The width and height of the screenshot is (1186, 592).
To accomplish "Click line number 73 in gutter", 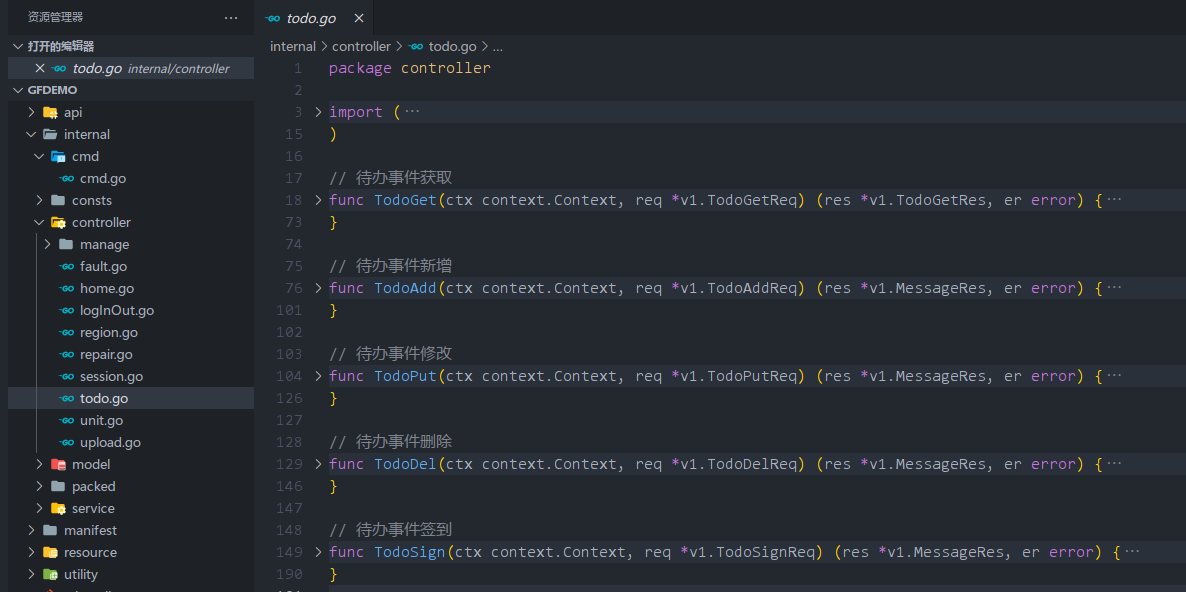I will 293,222.
